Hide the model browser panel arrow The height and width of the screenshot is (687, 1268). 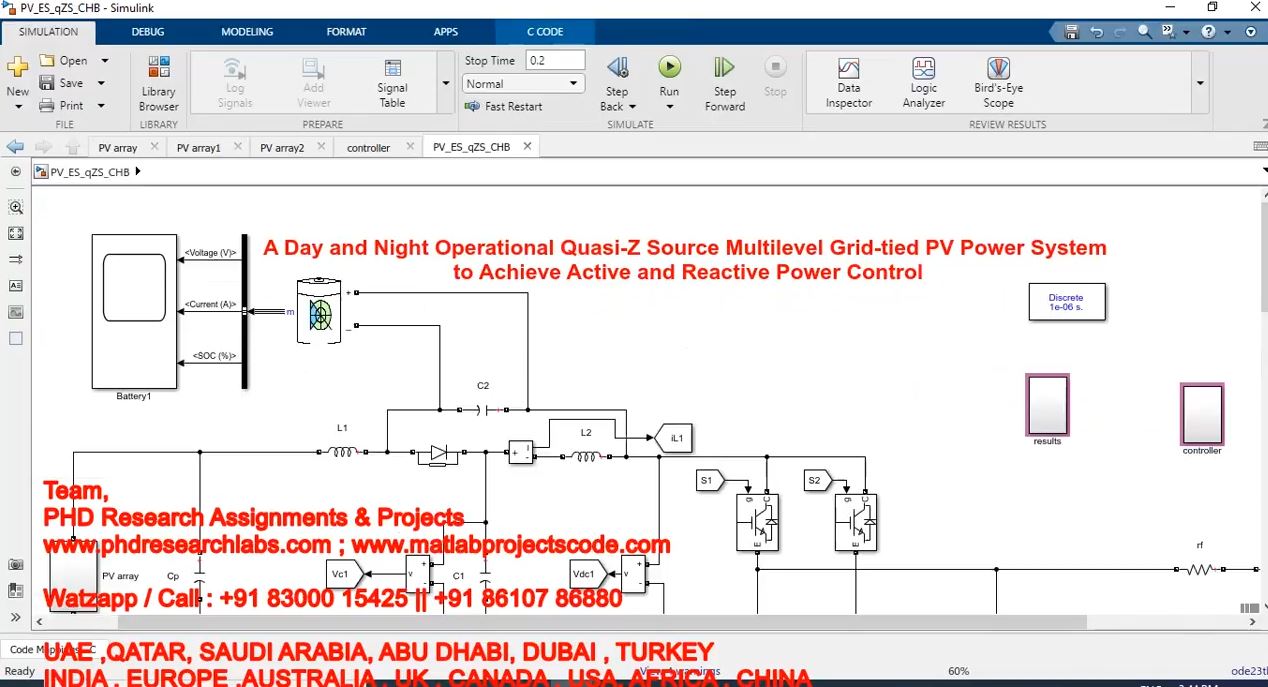tap(15, 171)
